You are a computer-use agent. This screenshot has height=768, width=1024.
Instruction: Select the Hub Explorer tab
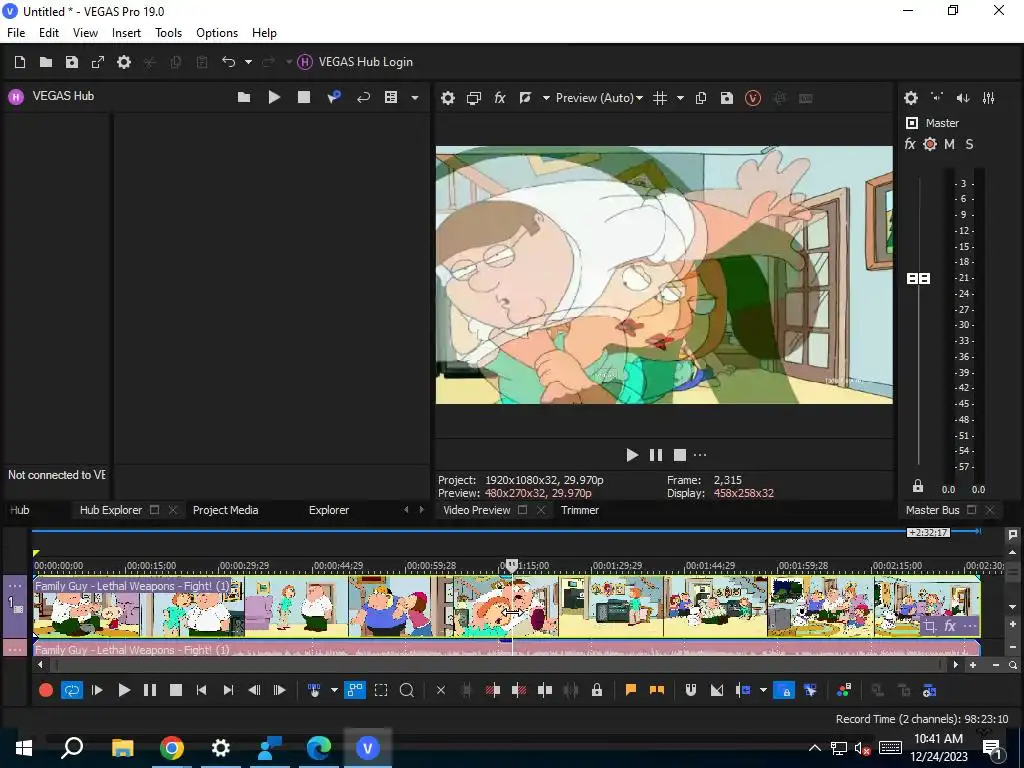(x=111, y=510)
